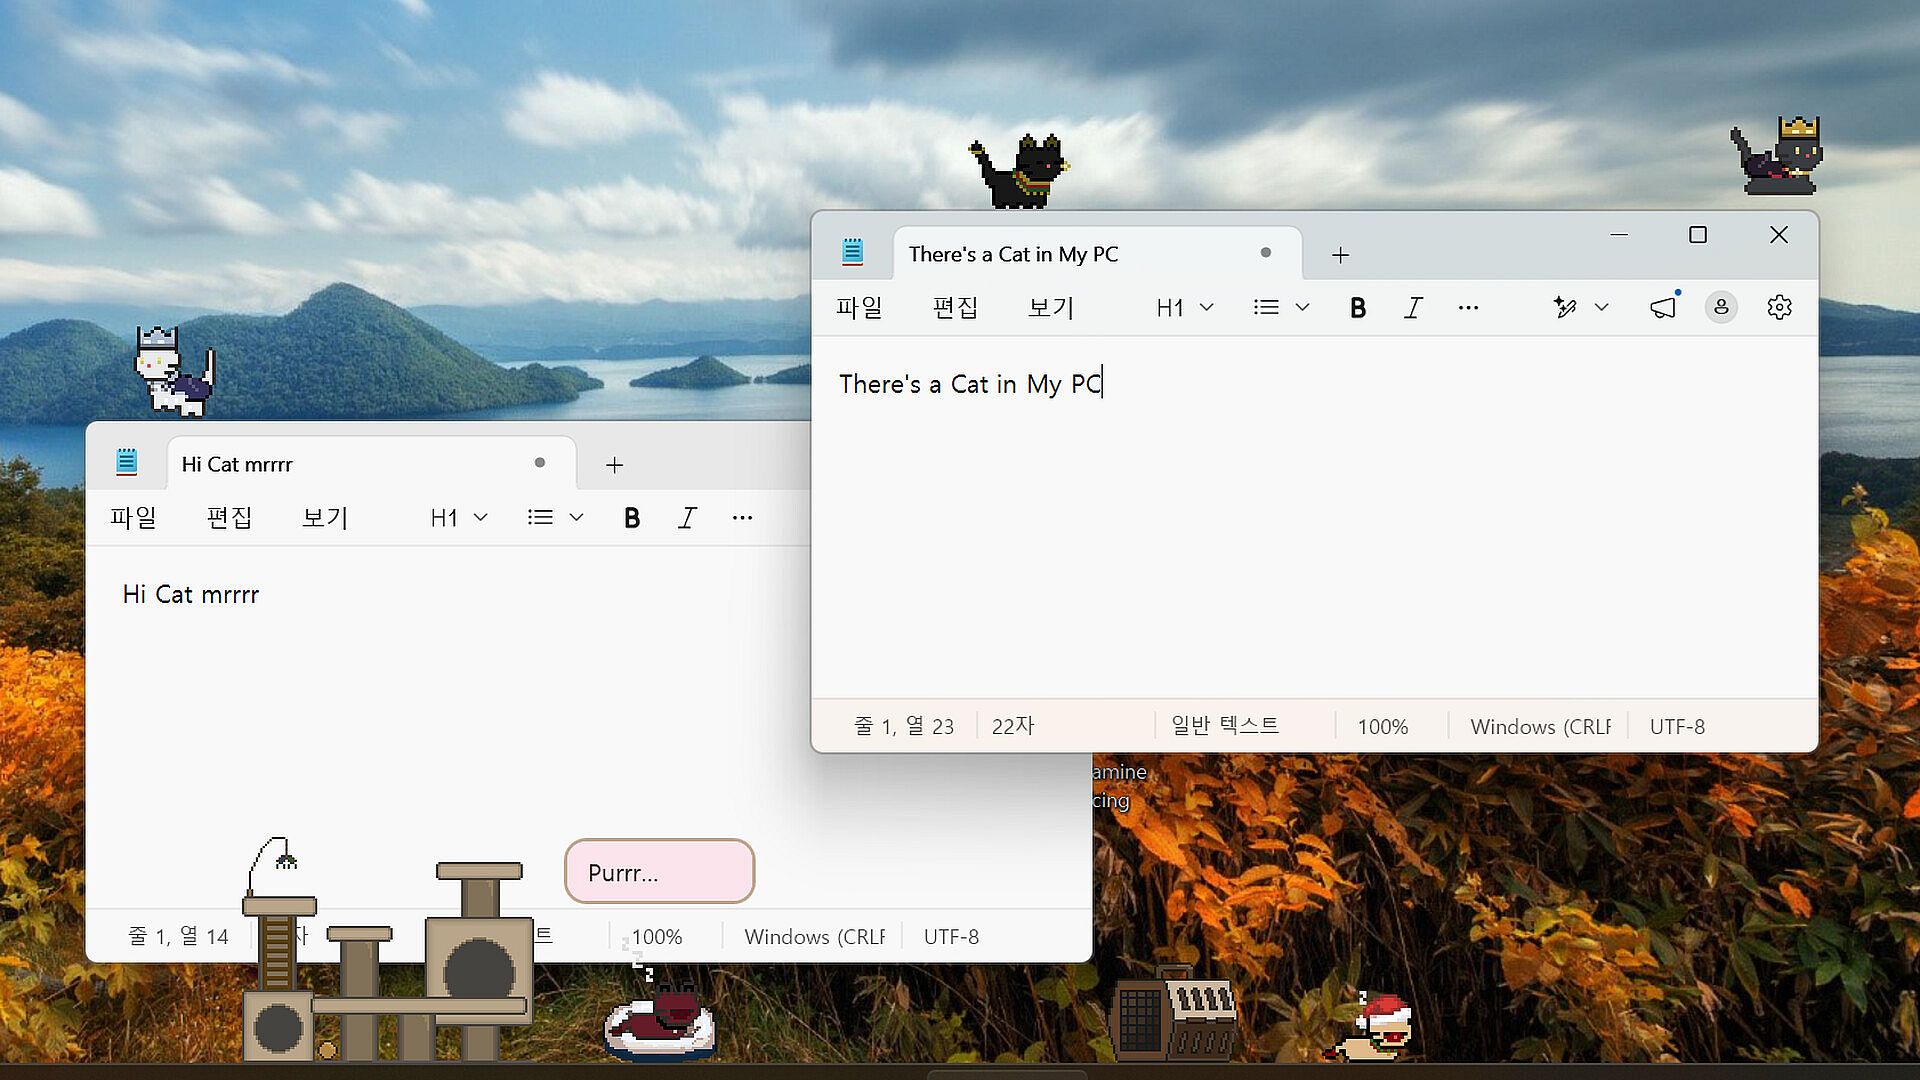Click the bulleted list icon in right Notepad

click(1266, 307)
